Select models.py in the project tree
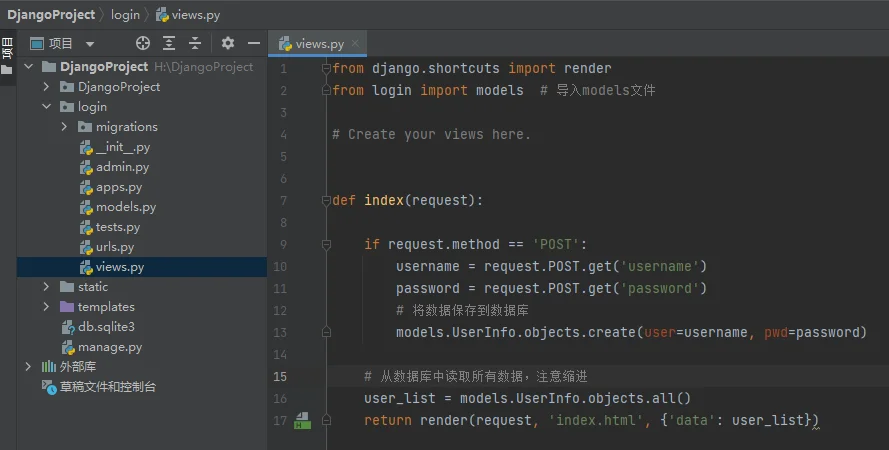This screenshot has width=889, height=450. [x=142, y=207]
